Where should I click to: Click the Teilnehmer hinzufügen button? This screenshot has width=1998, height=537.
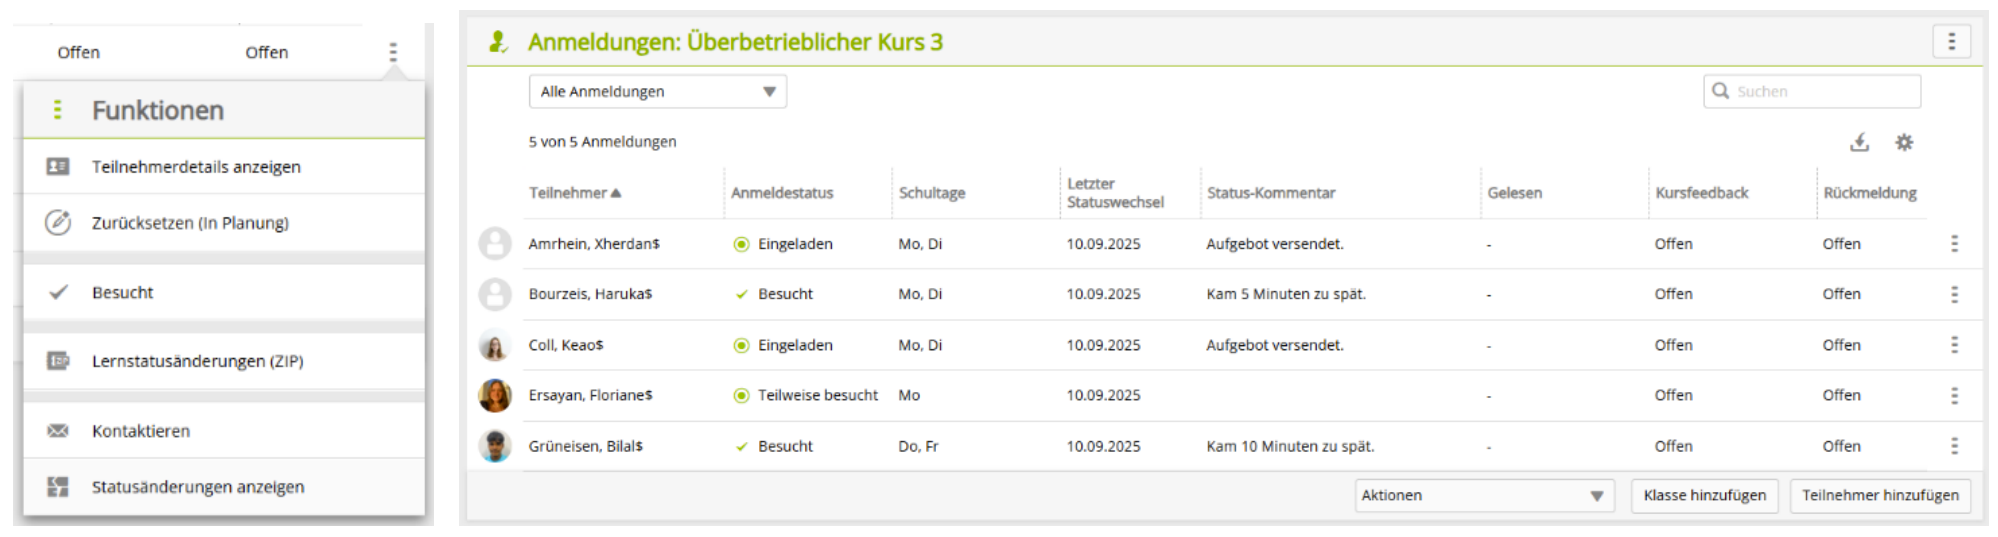1880,495
